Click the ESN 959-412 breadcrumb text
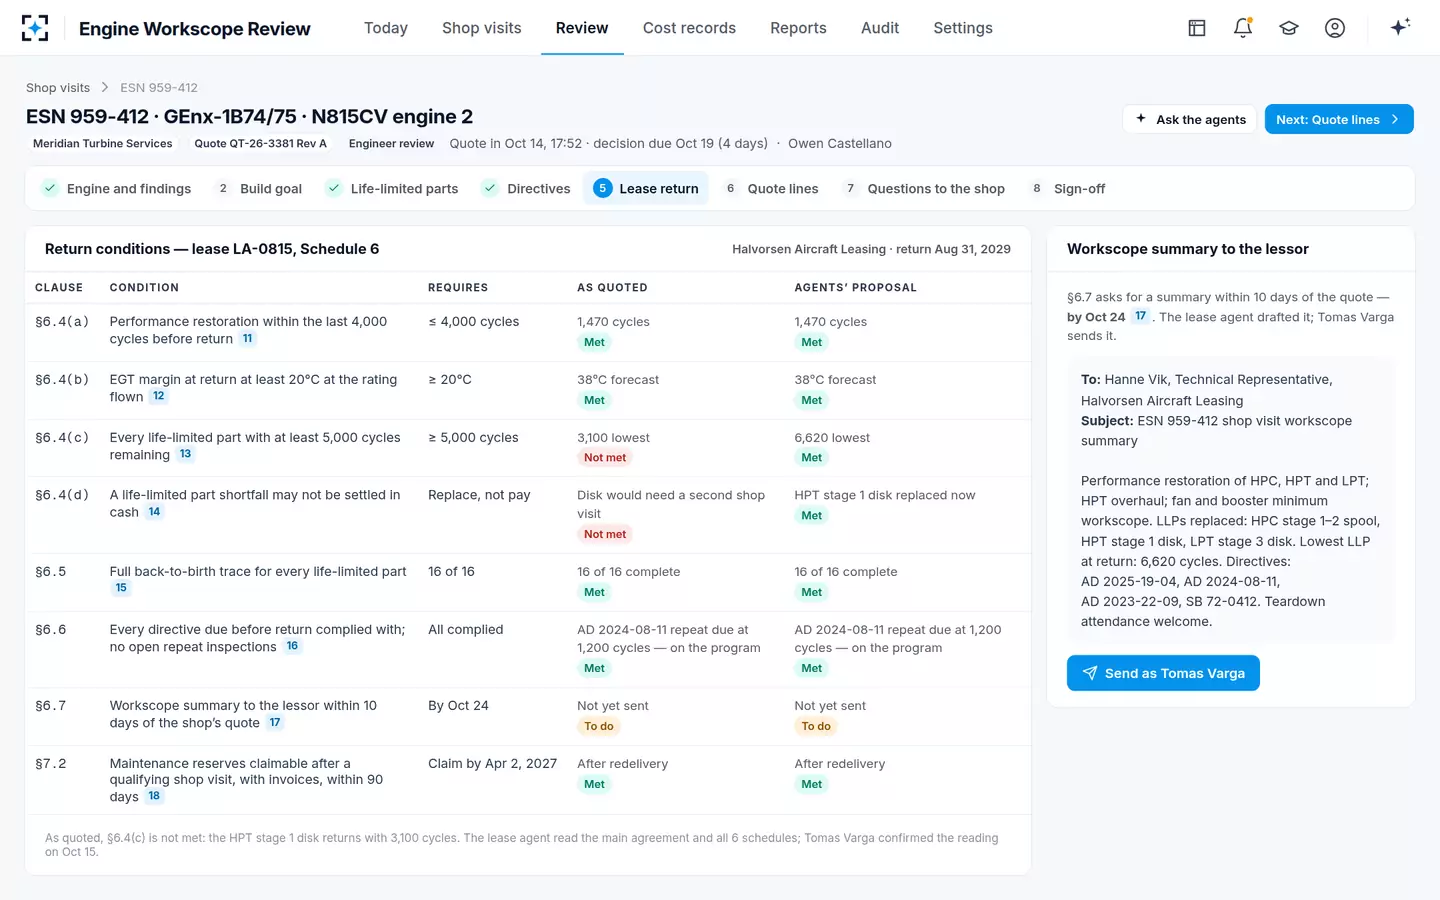1440x900 pixels. click(x=159, y=88)
